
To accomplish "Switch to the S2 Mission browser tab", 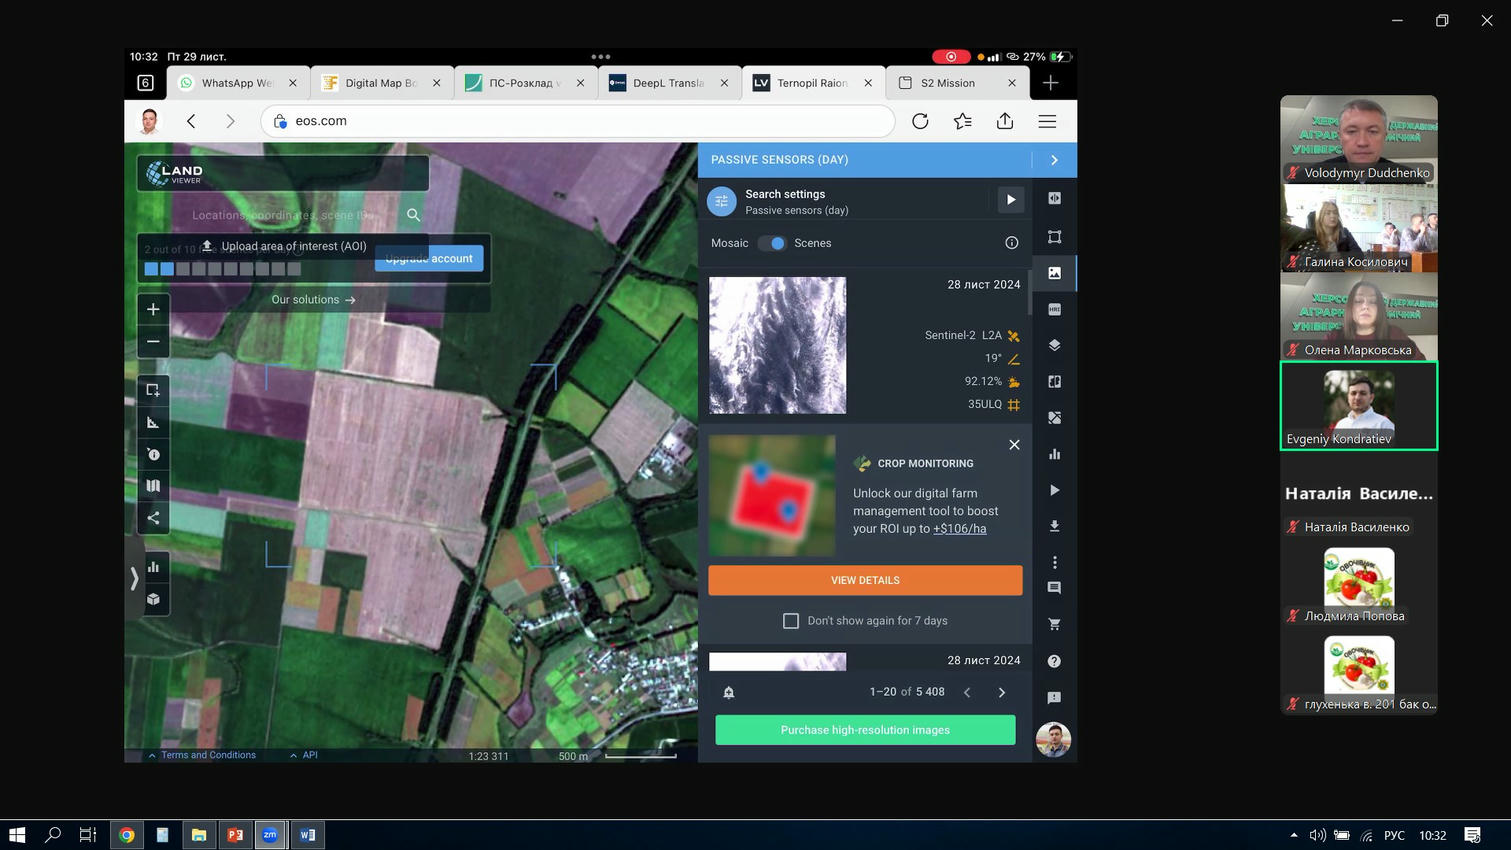I will pyautogui.click(x=947, y=83).
